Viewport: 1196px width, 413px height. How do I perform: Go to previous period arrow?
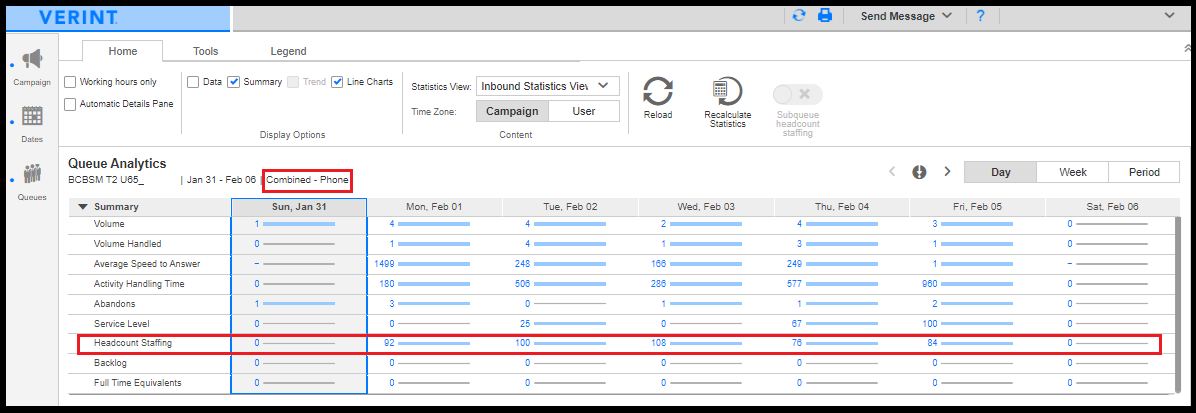[x=892, y=172]
